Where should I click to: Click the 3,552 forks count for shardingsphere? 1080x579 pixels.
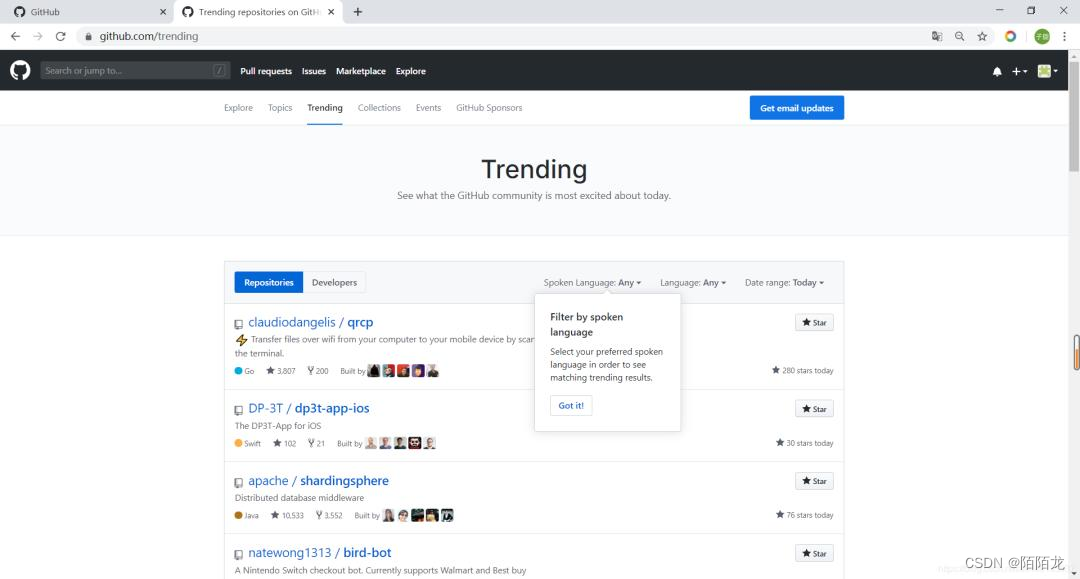click(x=329, y=515)
